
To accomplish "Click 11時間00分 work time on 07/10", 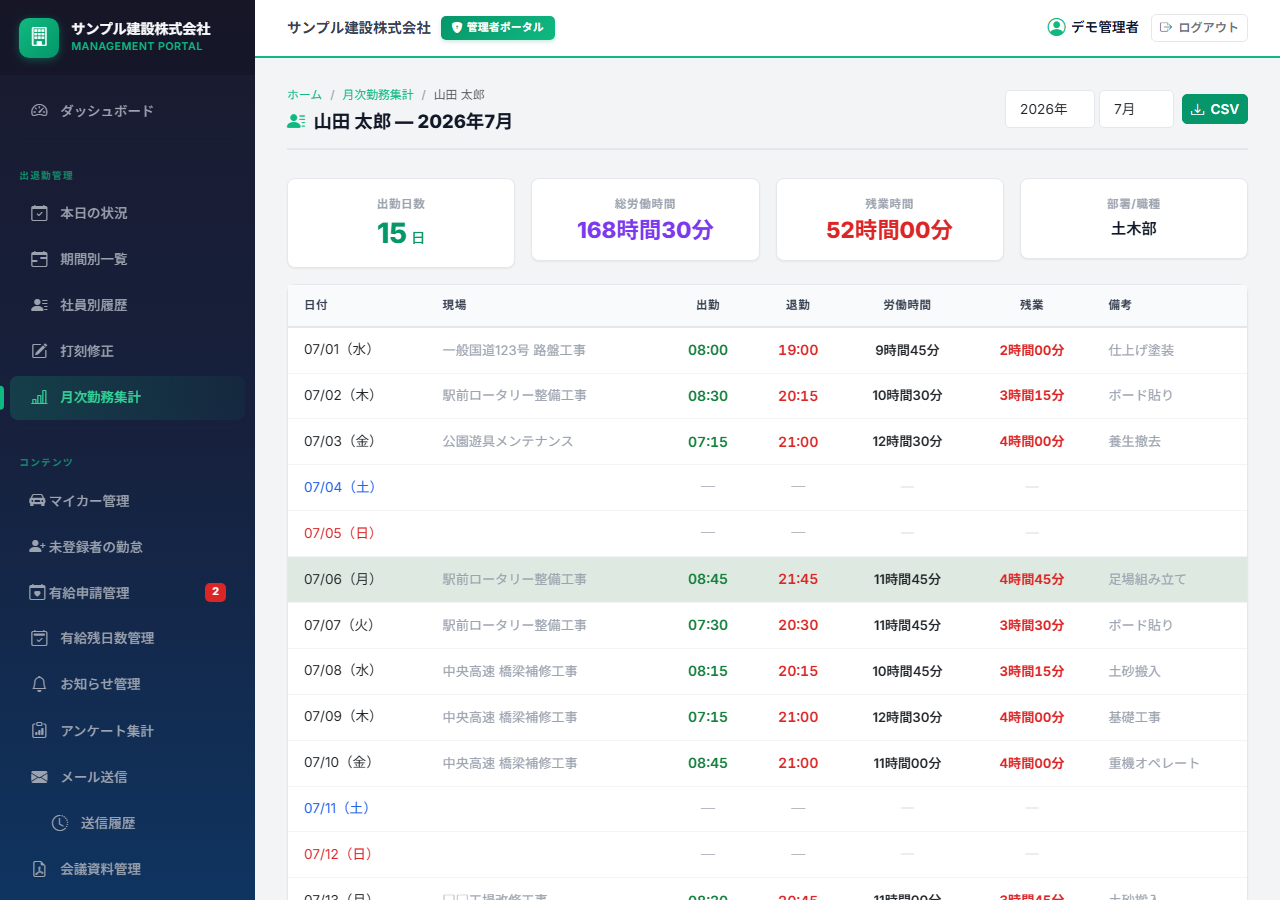I will coord(907,763).
